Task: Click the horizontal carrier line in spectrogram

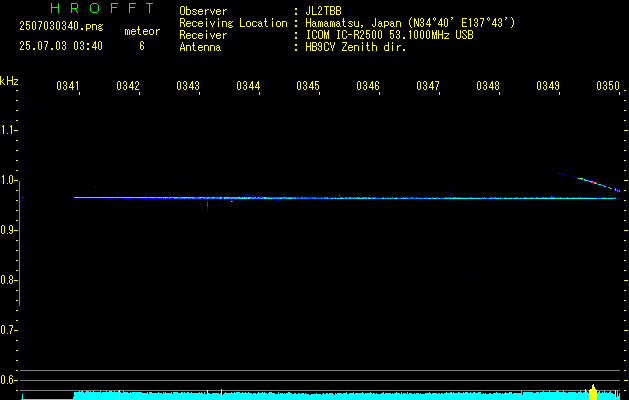Action: (347, 198)
